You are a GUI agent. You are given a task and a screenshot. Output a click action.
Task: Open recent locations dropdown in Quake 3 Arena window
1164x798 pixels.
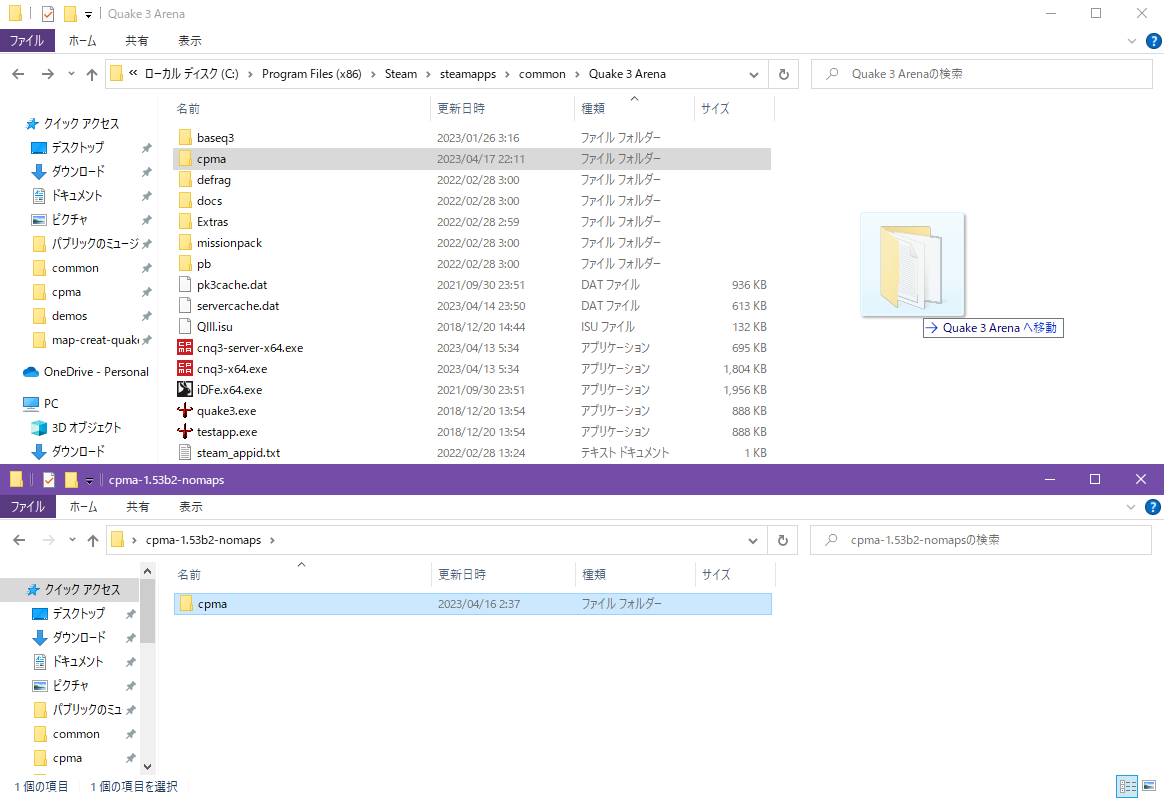[x=71, y=74]
